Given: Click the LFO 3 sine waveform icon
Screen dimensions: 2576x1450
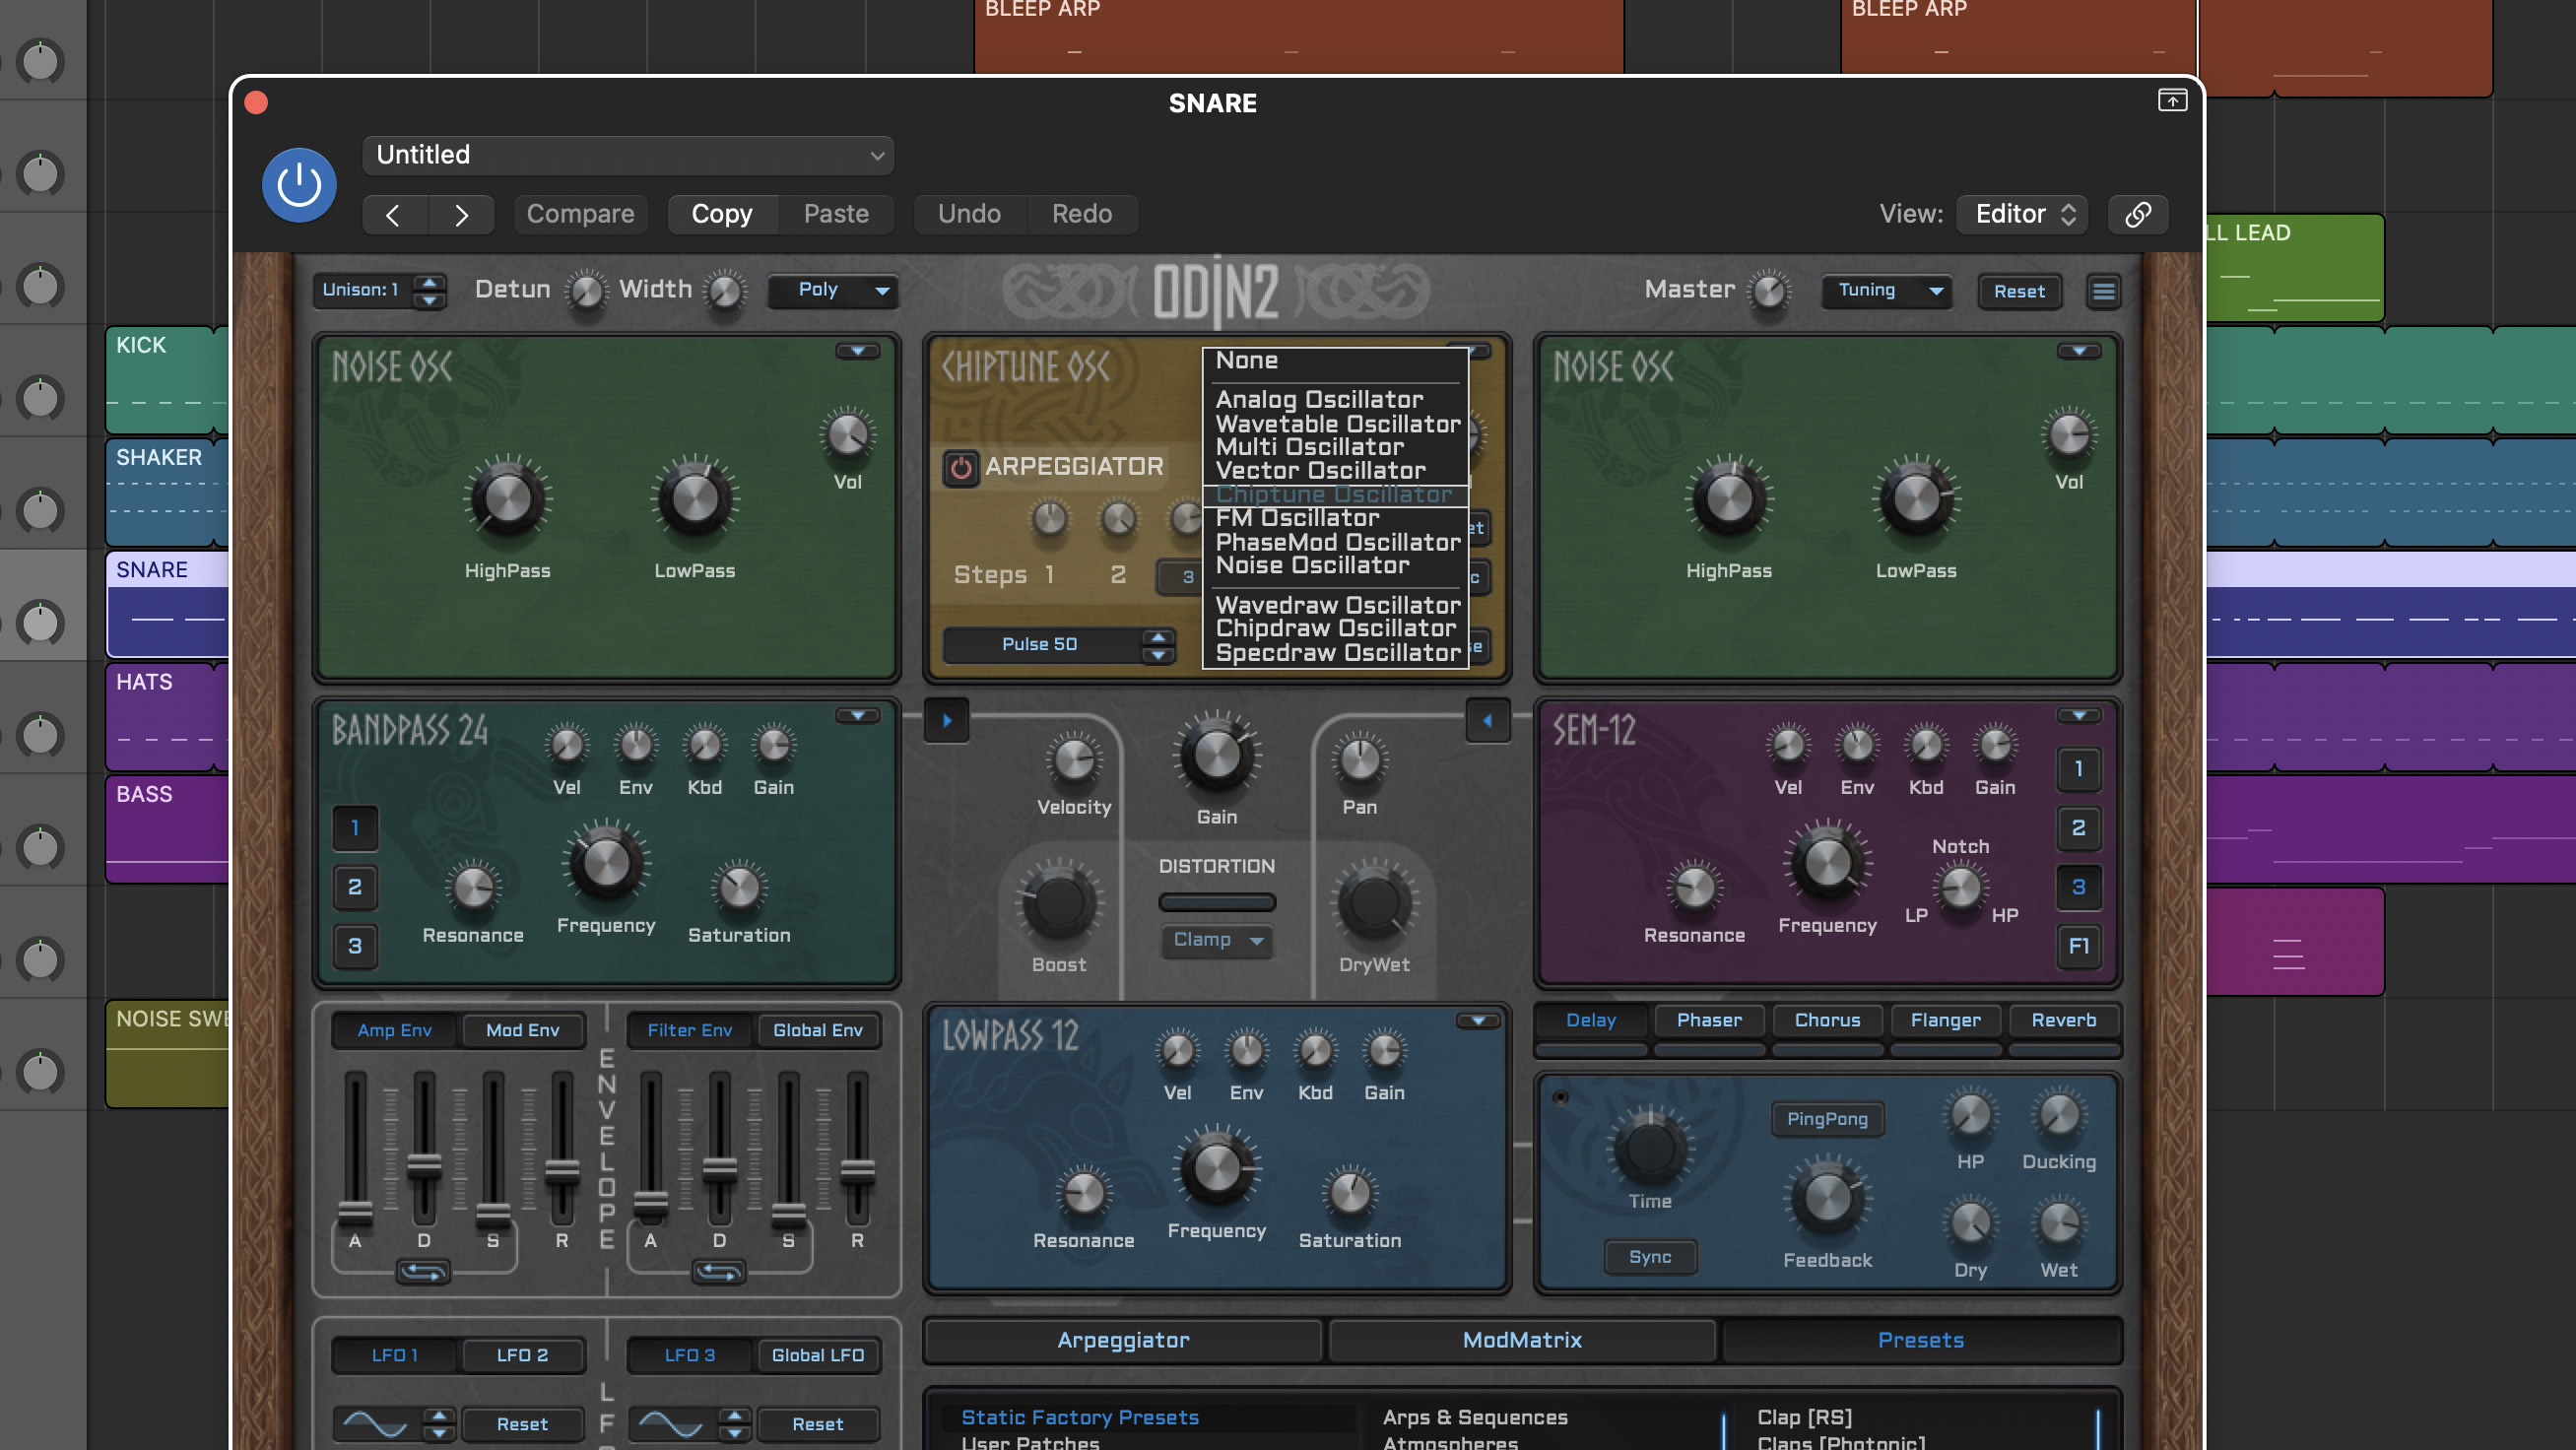Looking at the screenshot, I should [x=671, y=1423].
